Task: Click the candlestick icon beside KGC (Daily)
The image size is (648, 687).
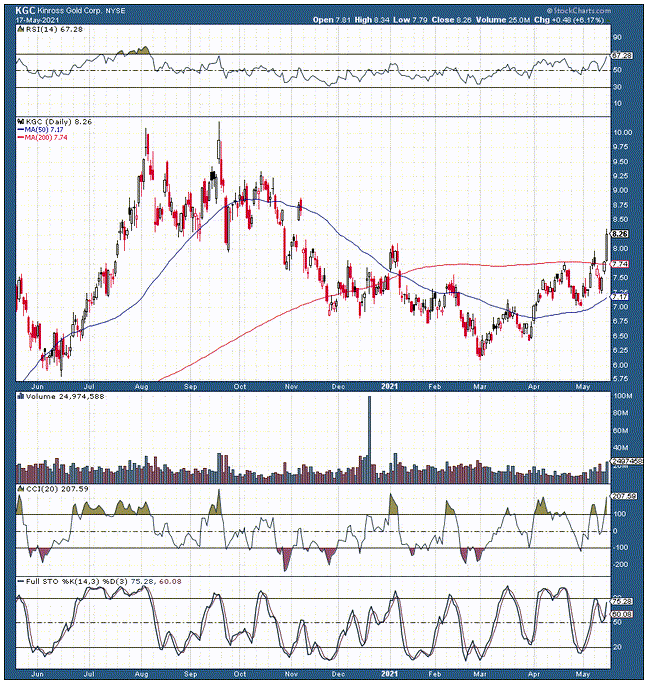Action: [x=20, y=122]
